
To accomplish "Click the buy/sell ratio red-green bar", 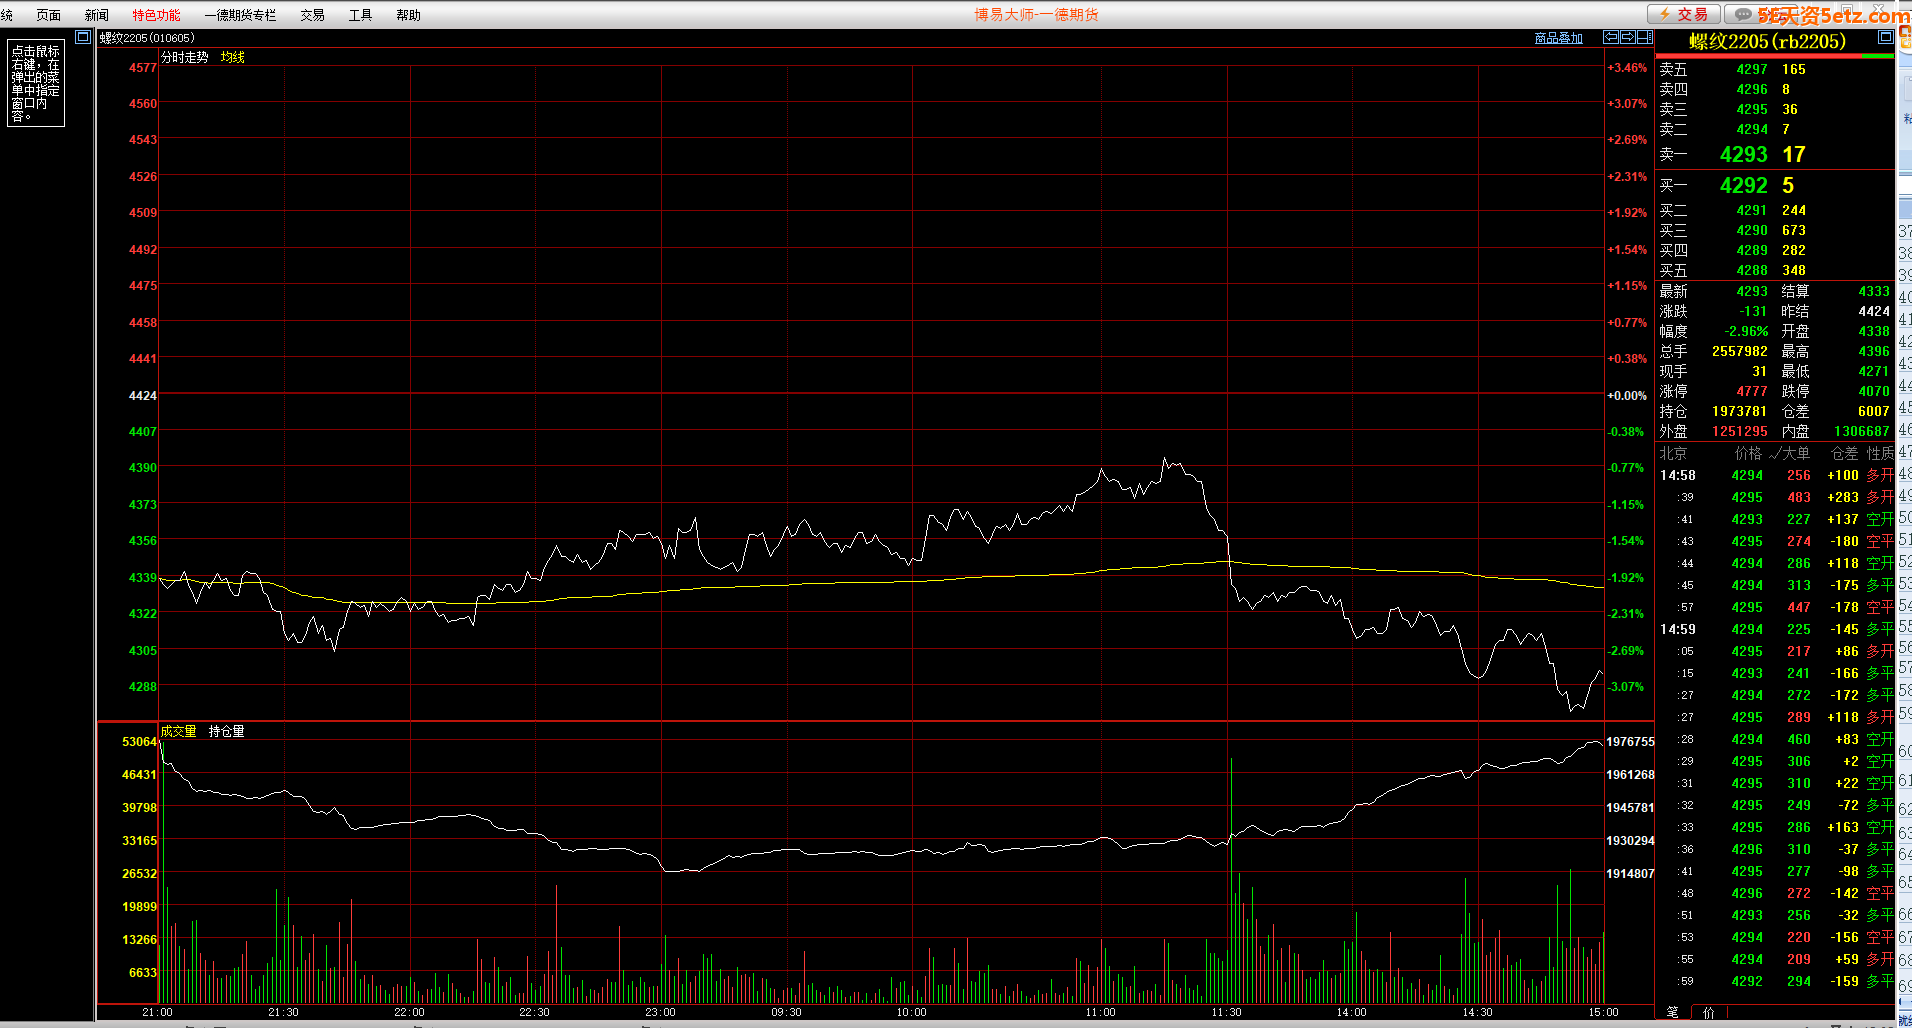I will point(1775,56).
